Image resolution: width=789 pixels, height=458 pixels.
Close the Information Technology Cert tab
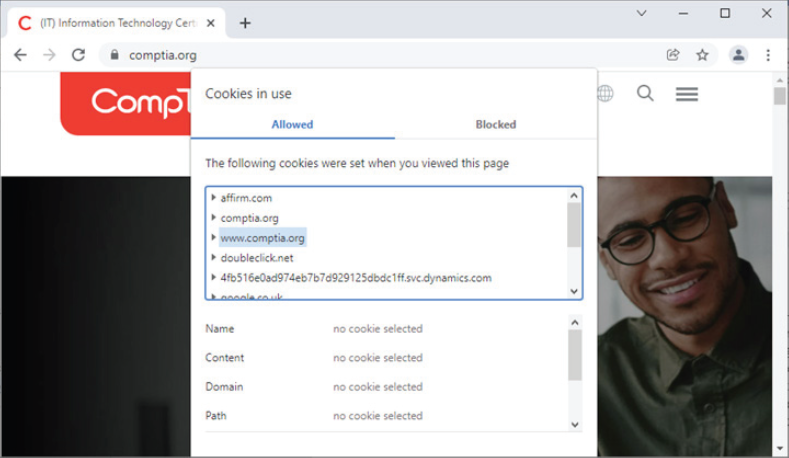point(211,23)
